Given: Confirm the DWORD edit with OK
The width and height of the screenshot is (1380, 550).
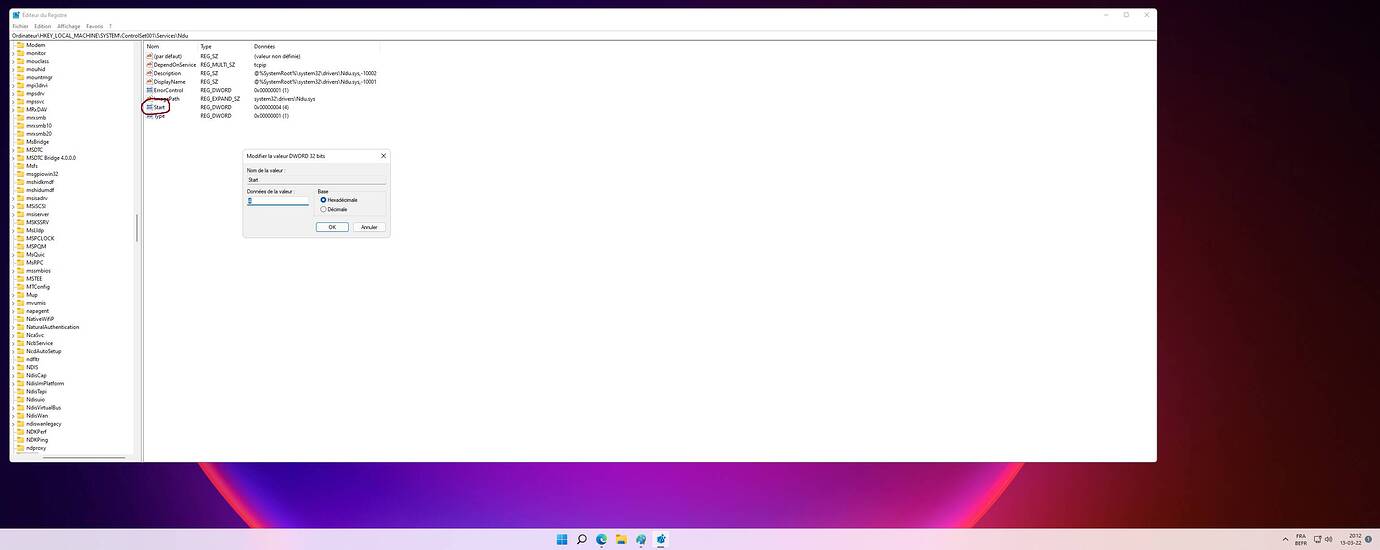Looking at the screenshot, I should click(331, 227).
